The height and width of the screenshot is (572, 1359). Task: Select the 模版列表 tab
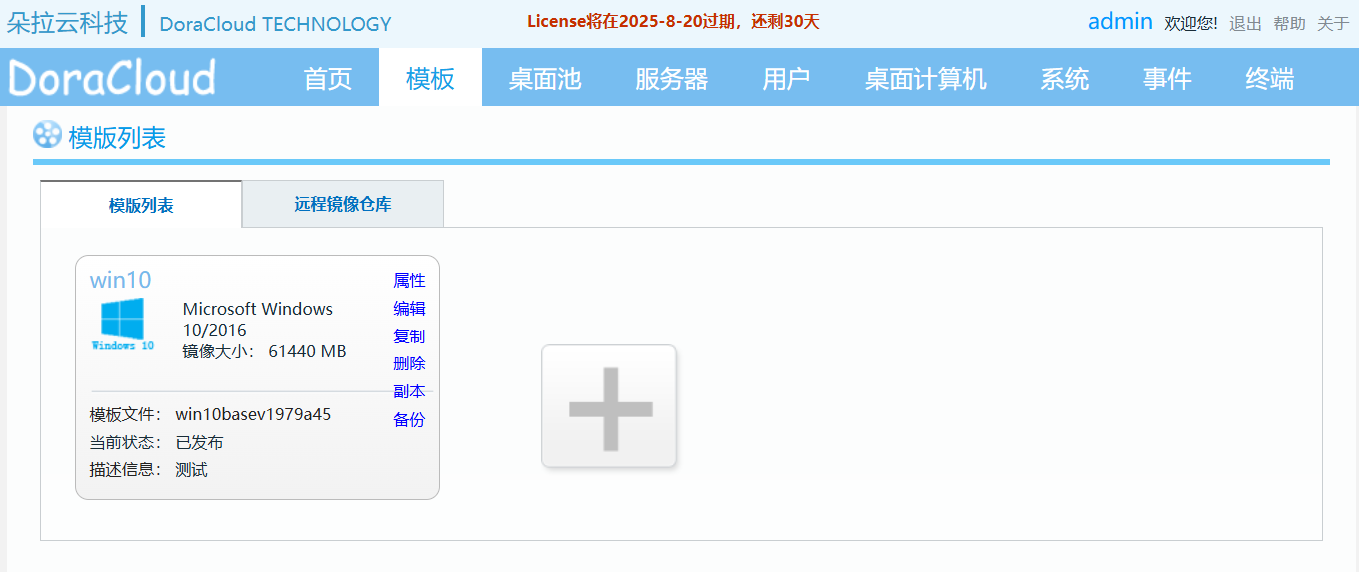pyautogui.click(x=141, y=206)
